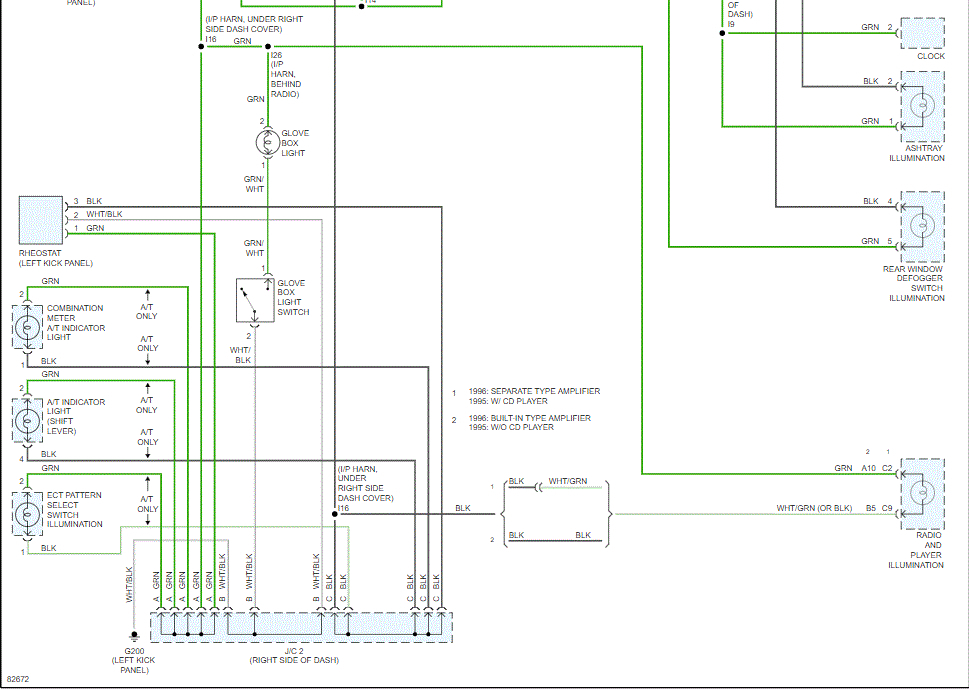This screenshot has height=689, width=969.
Task: Click the clock component box
Action: [923, 33]
